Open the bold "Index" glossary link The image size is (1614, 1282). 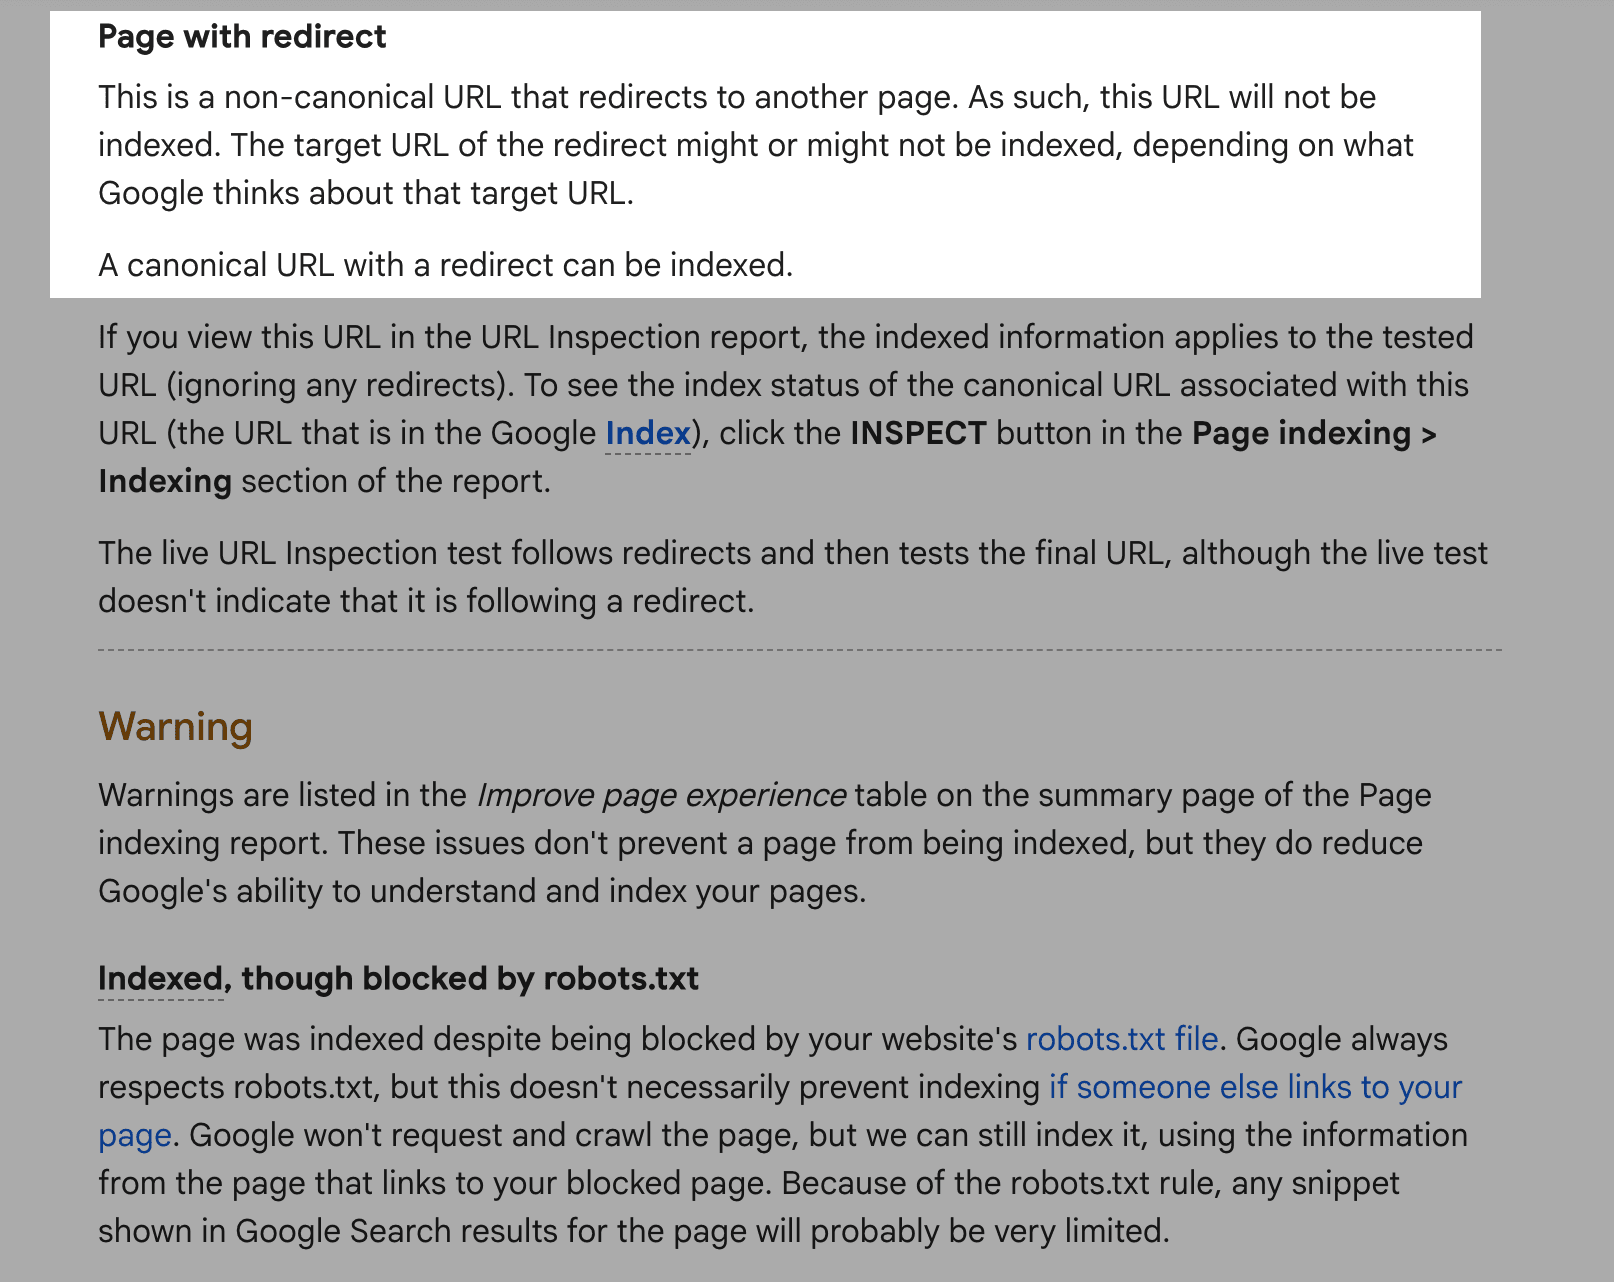pyautogui.click(x=648, y=433)
